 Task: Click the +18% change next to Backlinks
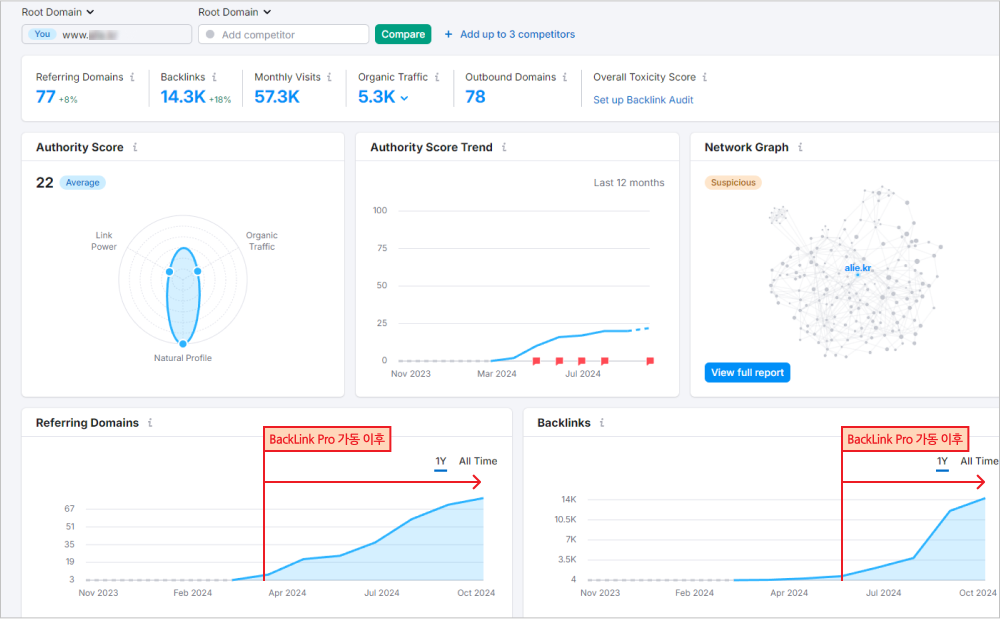click(x=220, y=100)
